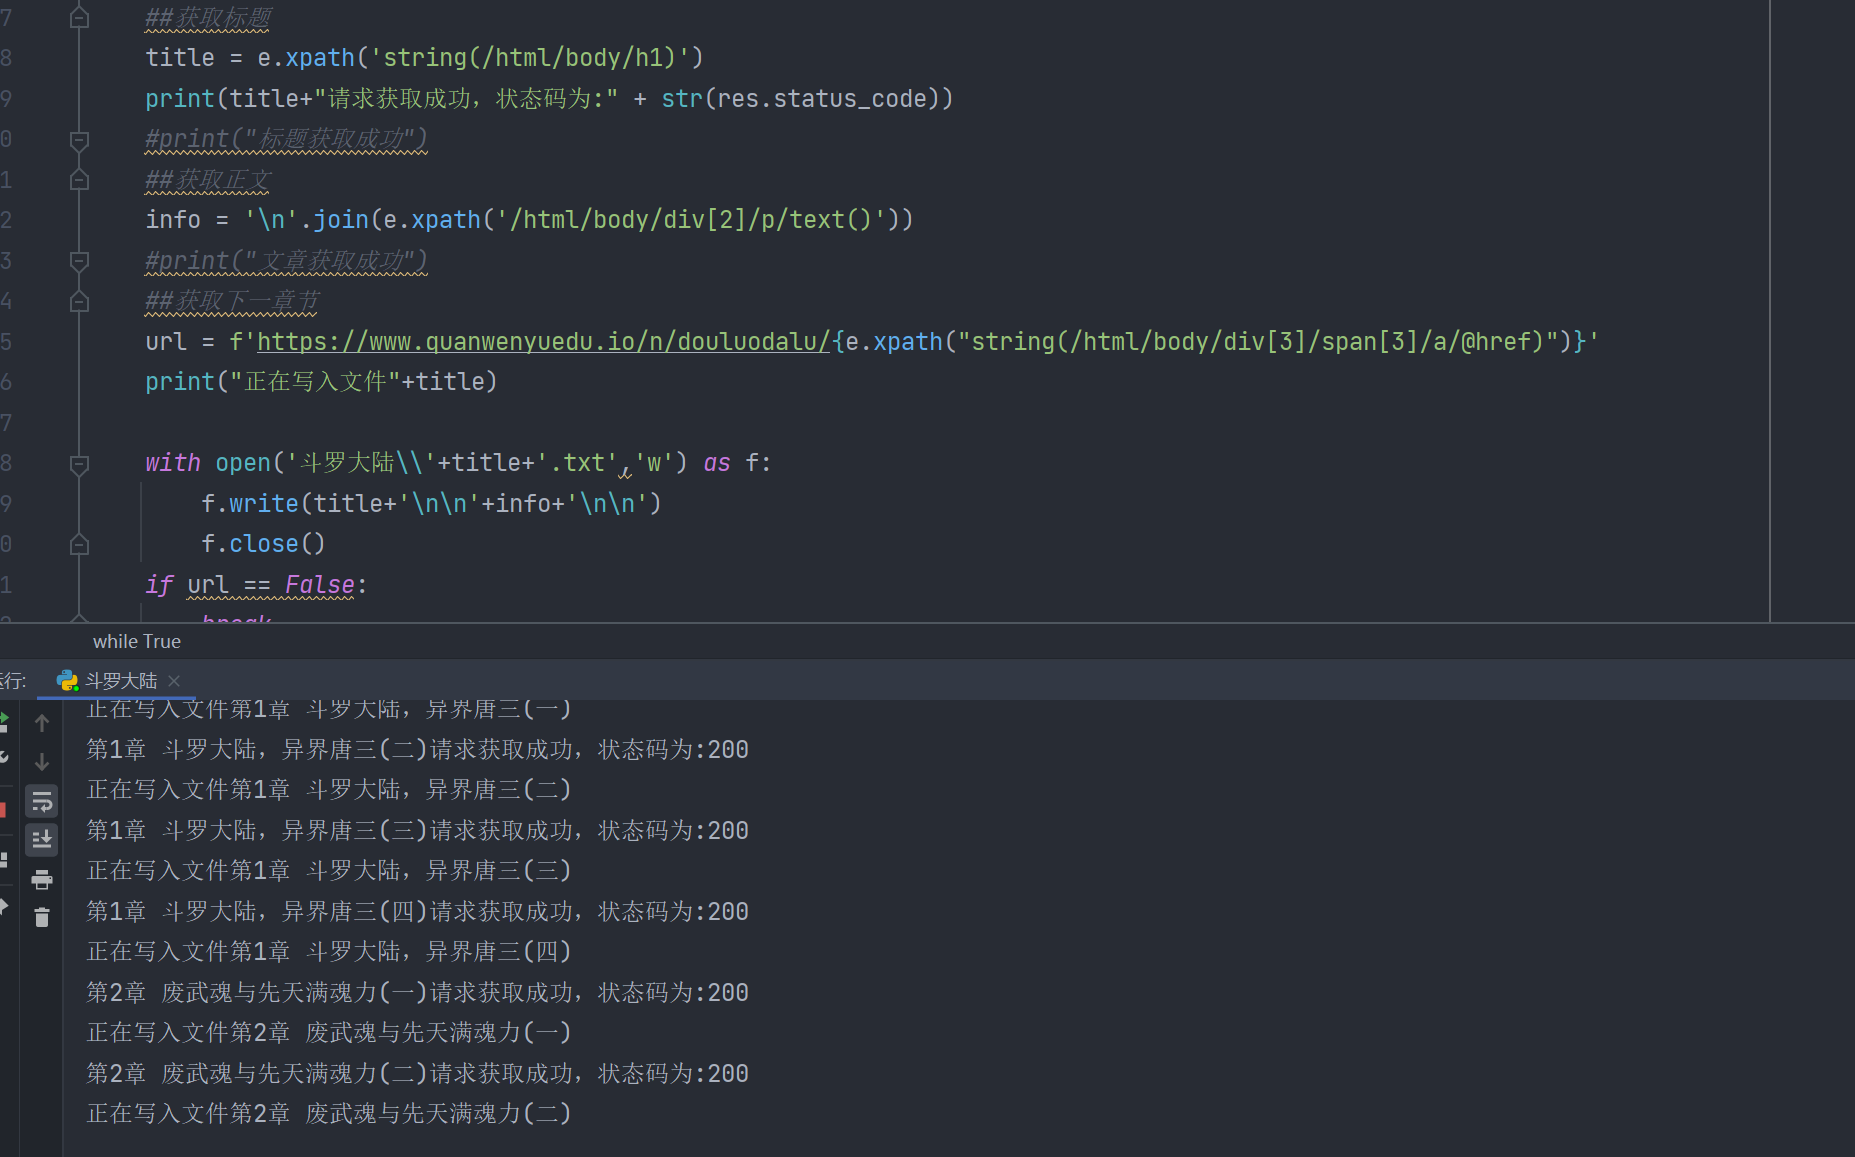
Task: Click console line '第1章 斗罗大陆，异界唐三(二)请求获取成功'
Action: point(417,750)
